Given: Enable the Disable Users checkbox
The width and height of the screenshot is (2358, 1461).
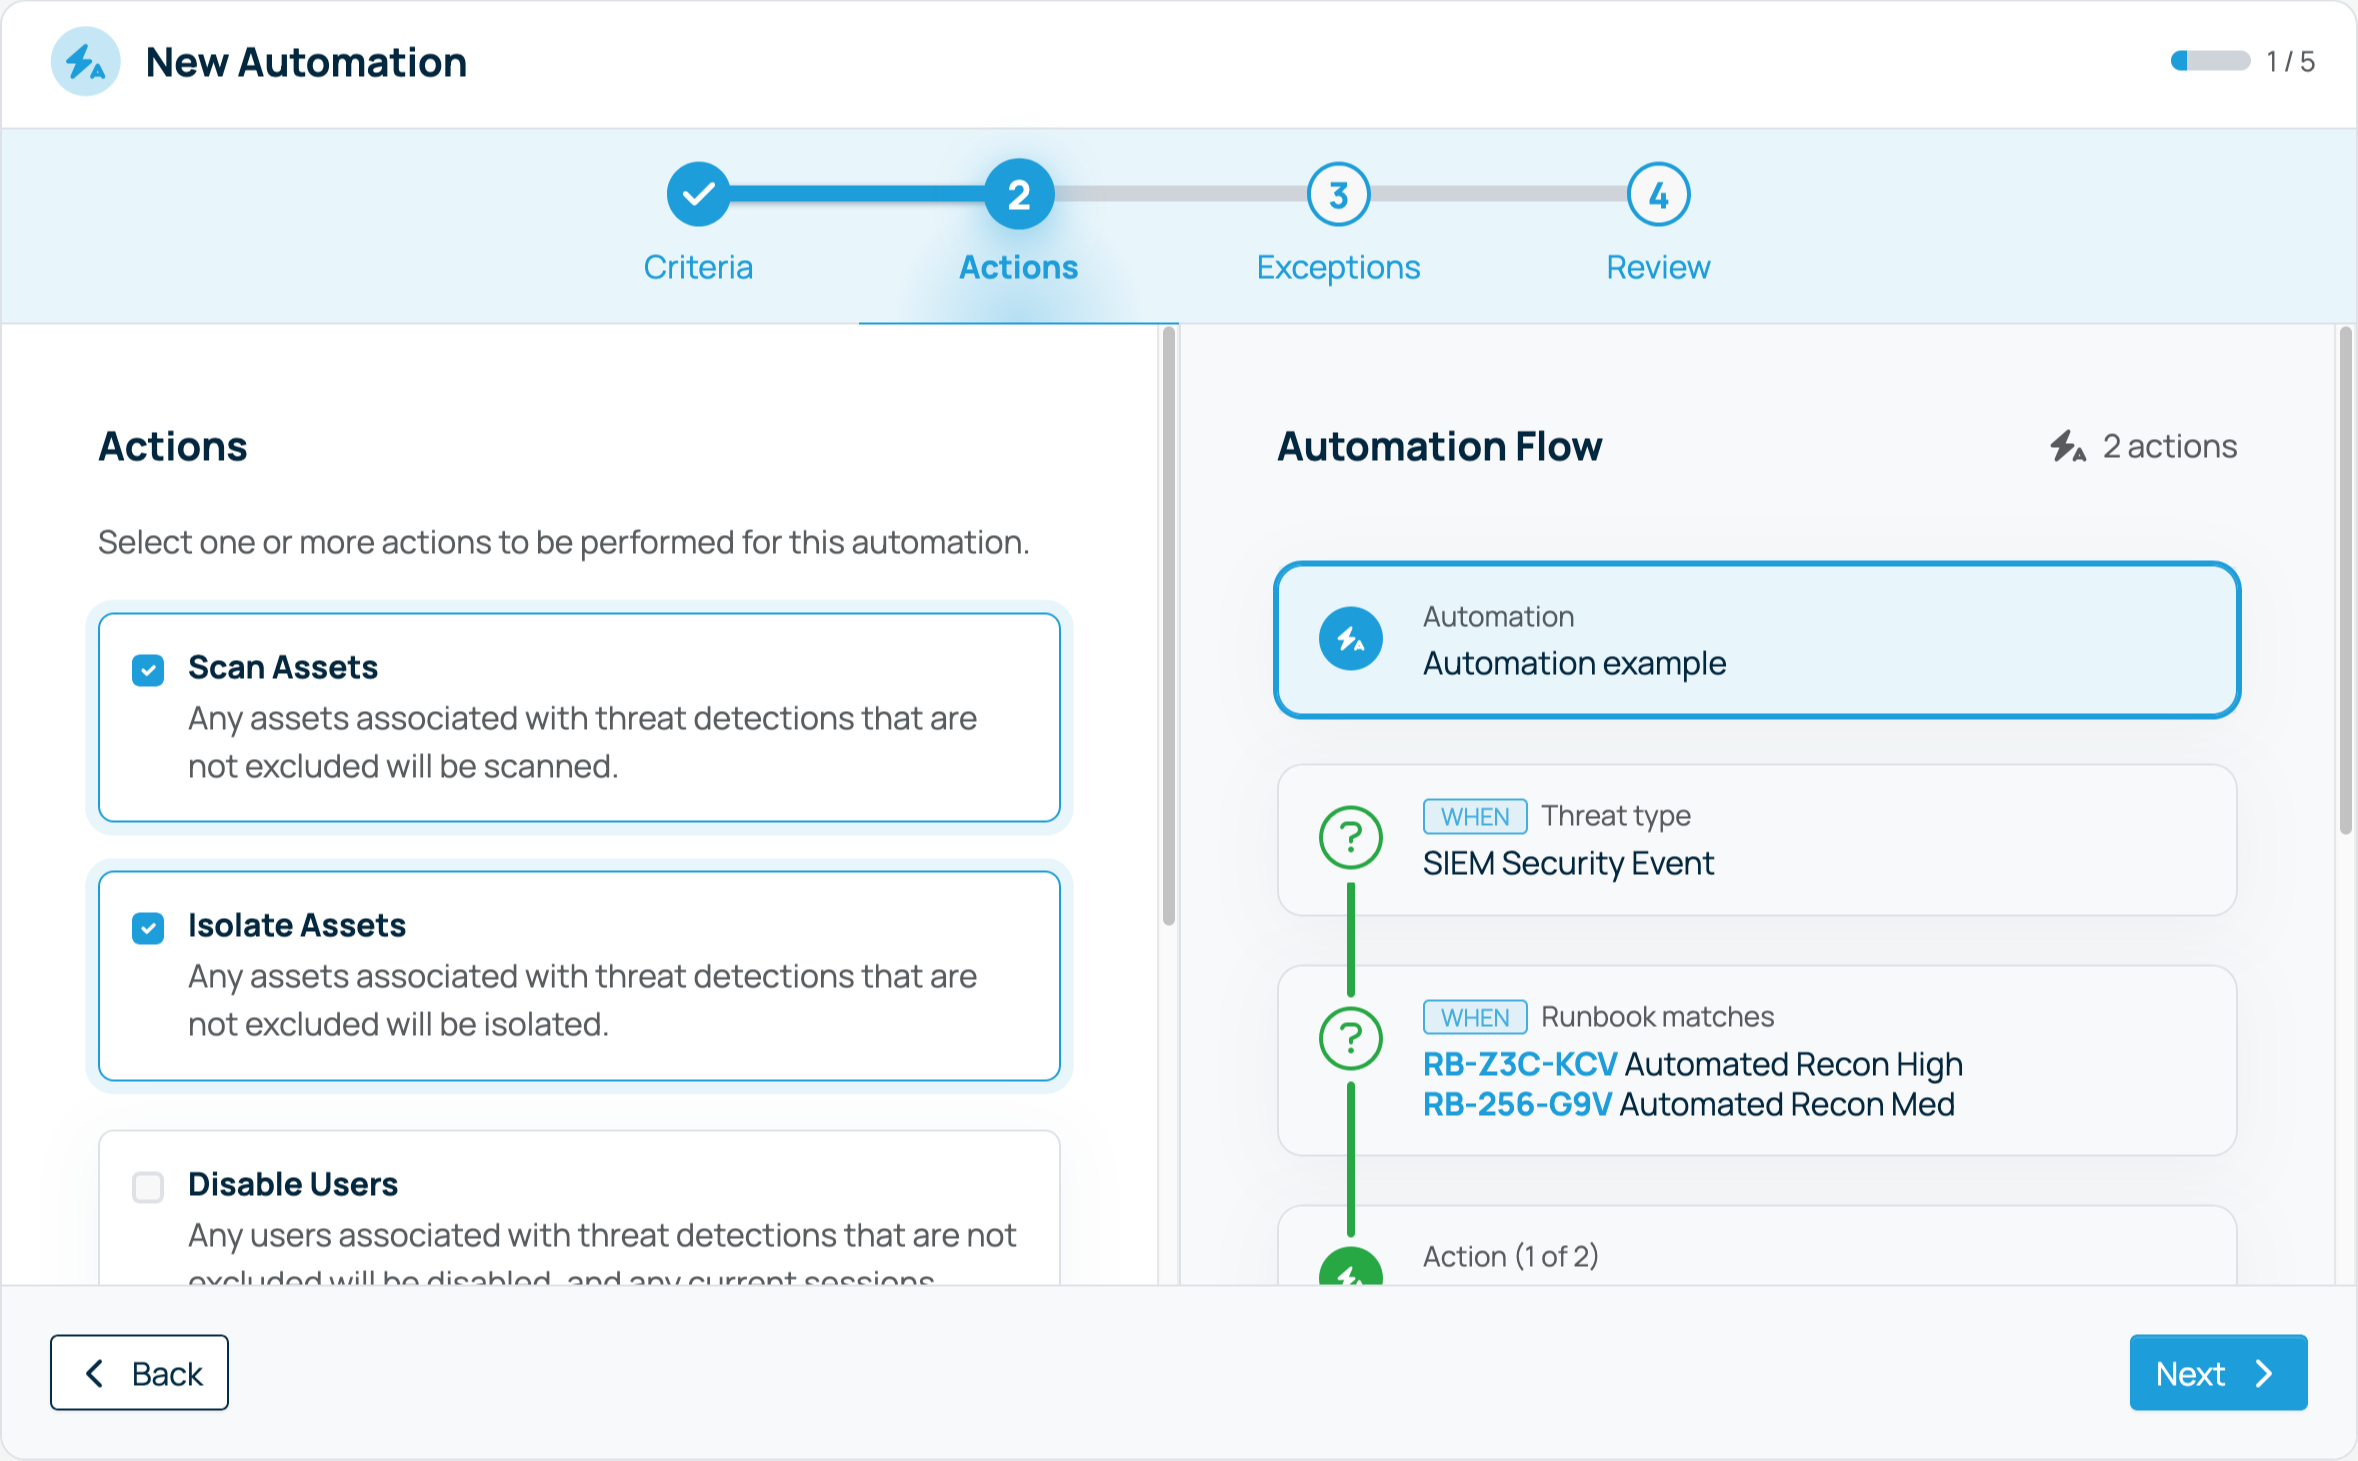Looking at the screenshot, I should point(148,1186).
